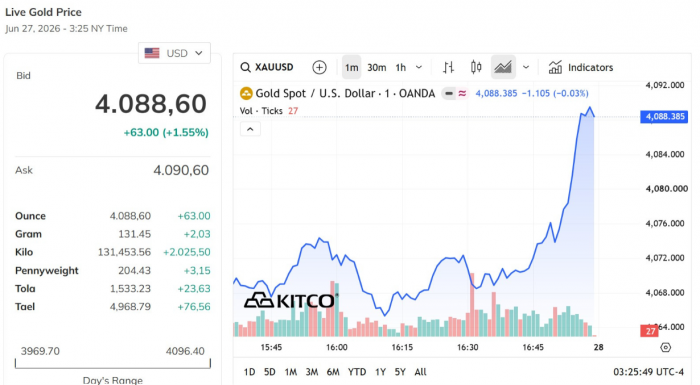The height and width of the screenshot is (385, 700).
Task: Select the 30m interval
Action: coord(376,67)
